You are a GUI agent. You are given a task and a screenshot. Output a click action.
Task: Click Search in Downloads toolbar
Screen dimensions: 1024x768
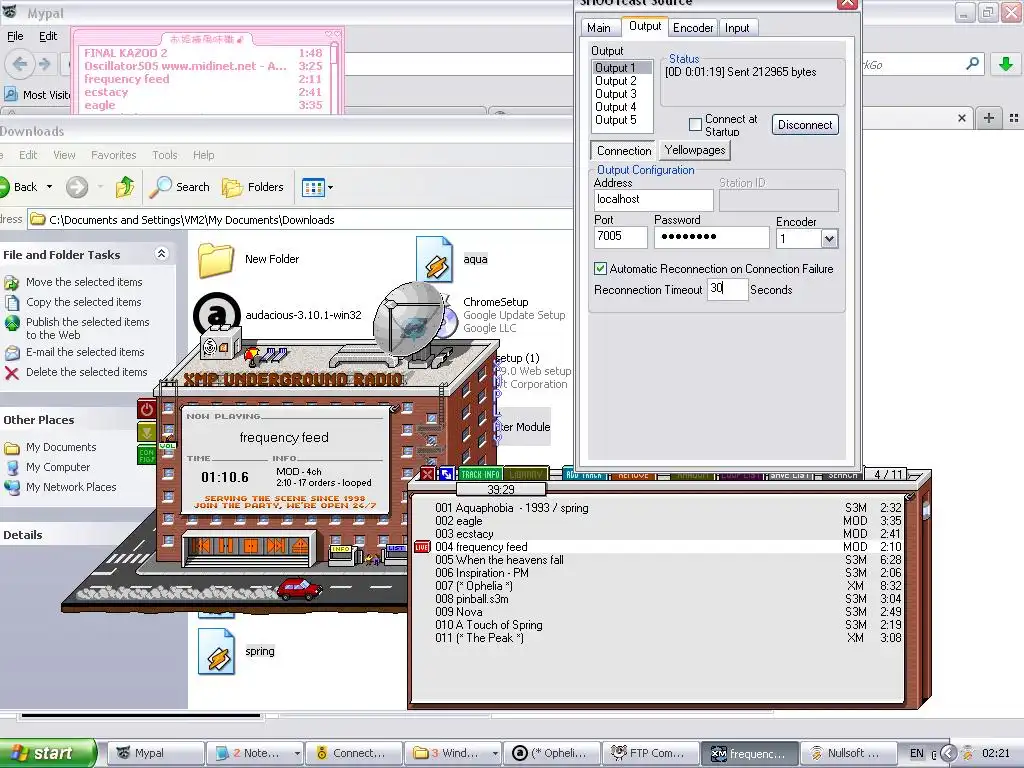(180, 187)
